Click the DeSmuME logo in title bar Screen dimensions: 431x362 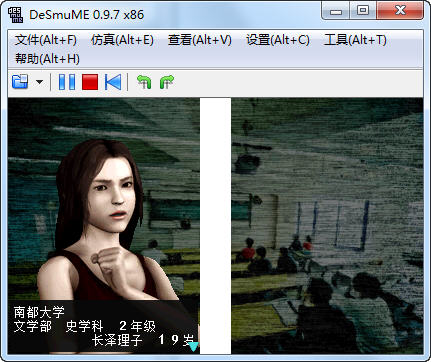[16, 15]
